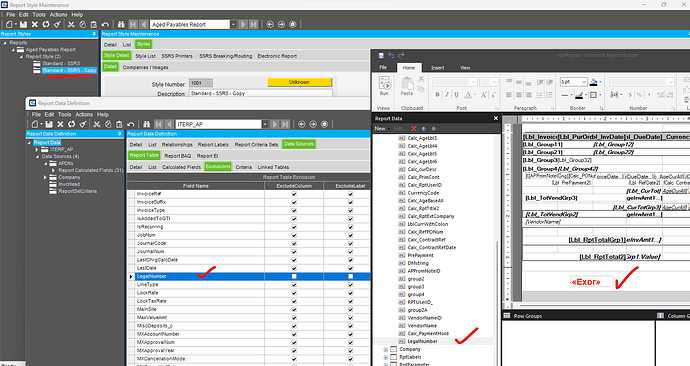Click Field Name column header

tap(196, 186)
